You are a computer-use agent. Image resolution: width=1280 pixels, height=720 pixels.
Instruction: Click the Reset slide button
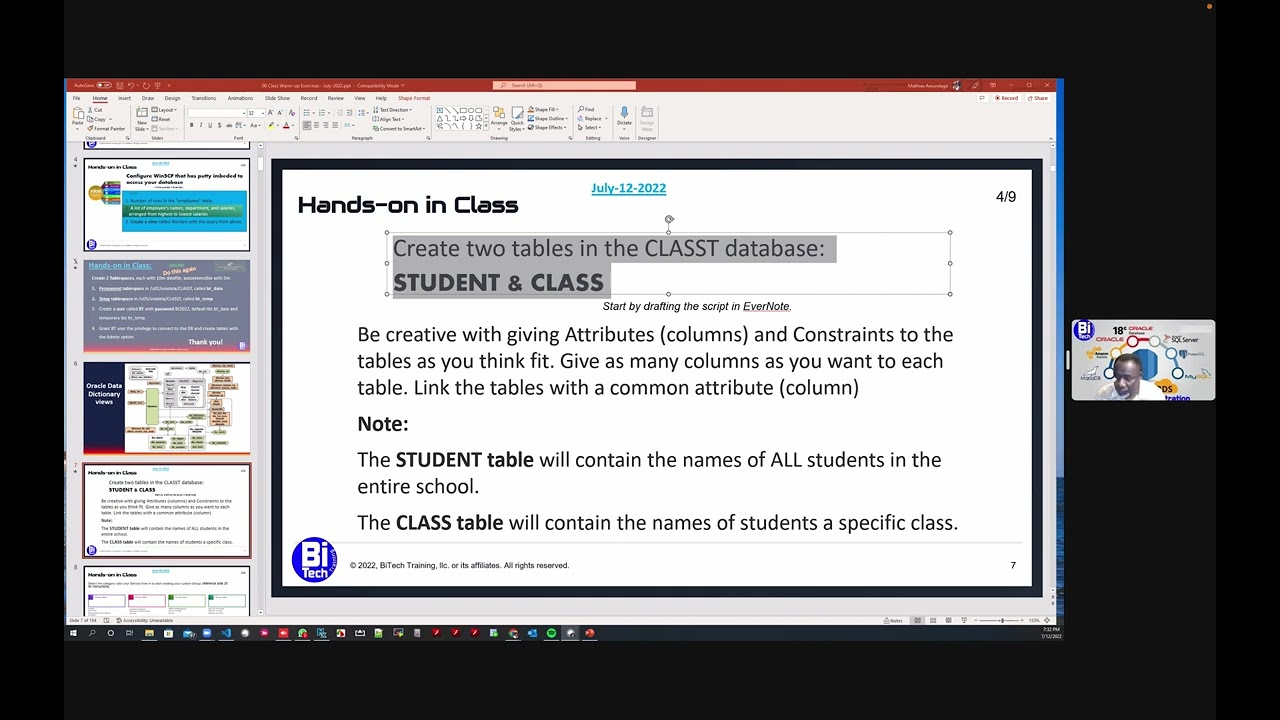pos(160,119)
